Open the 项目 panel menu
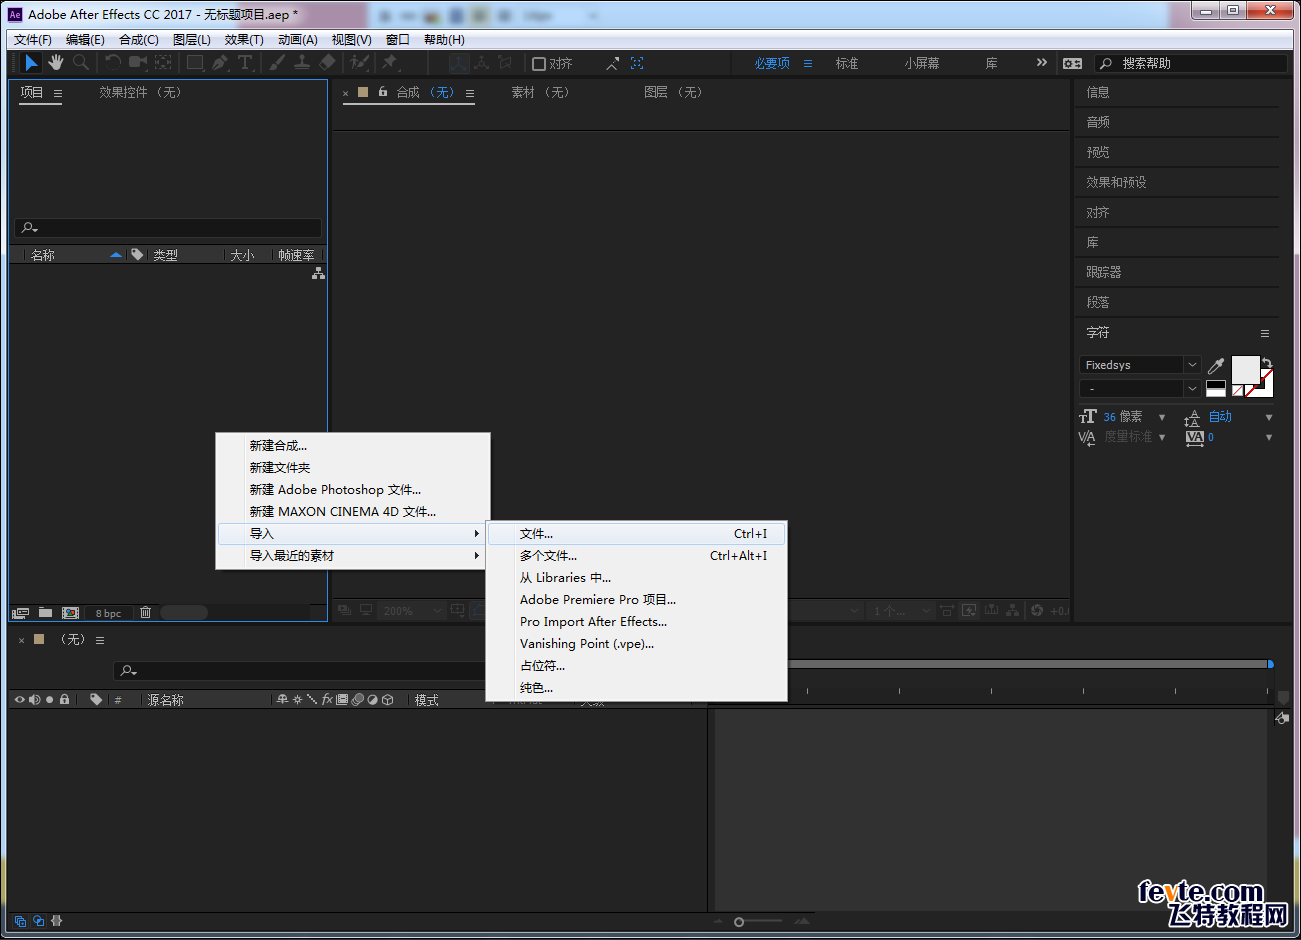Viewport: 1301px width, 940px height. [58, 93]
